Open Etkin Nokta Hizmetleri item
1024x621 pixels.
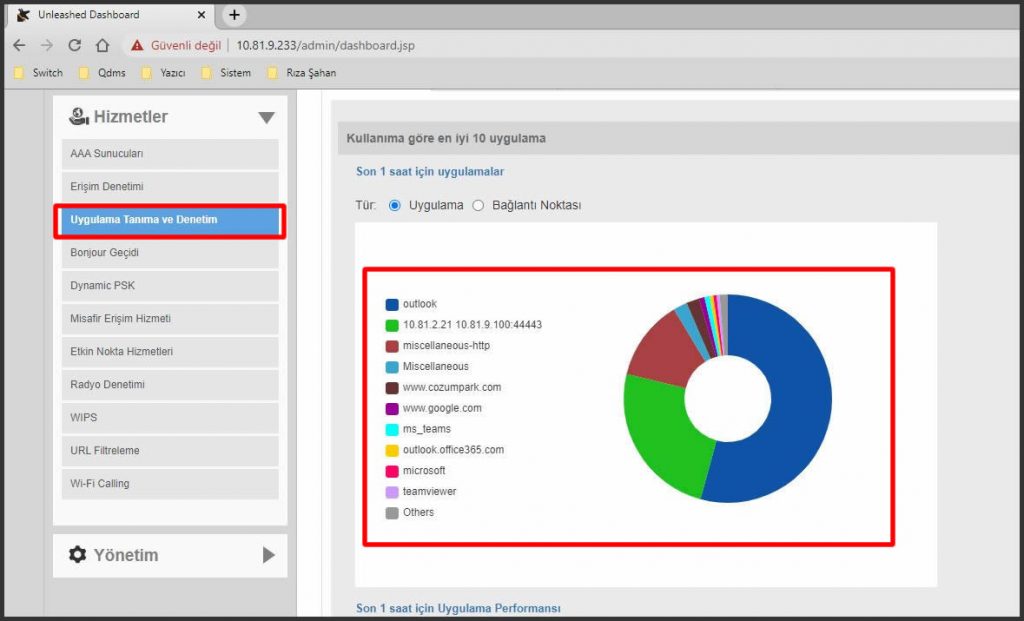point(170,352)
